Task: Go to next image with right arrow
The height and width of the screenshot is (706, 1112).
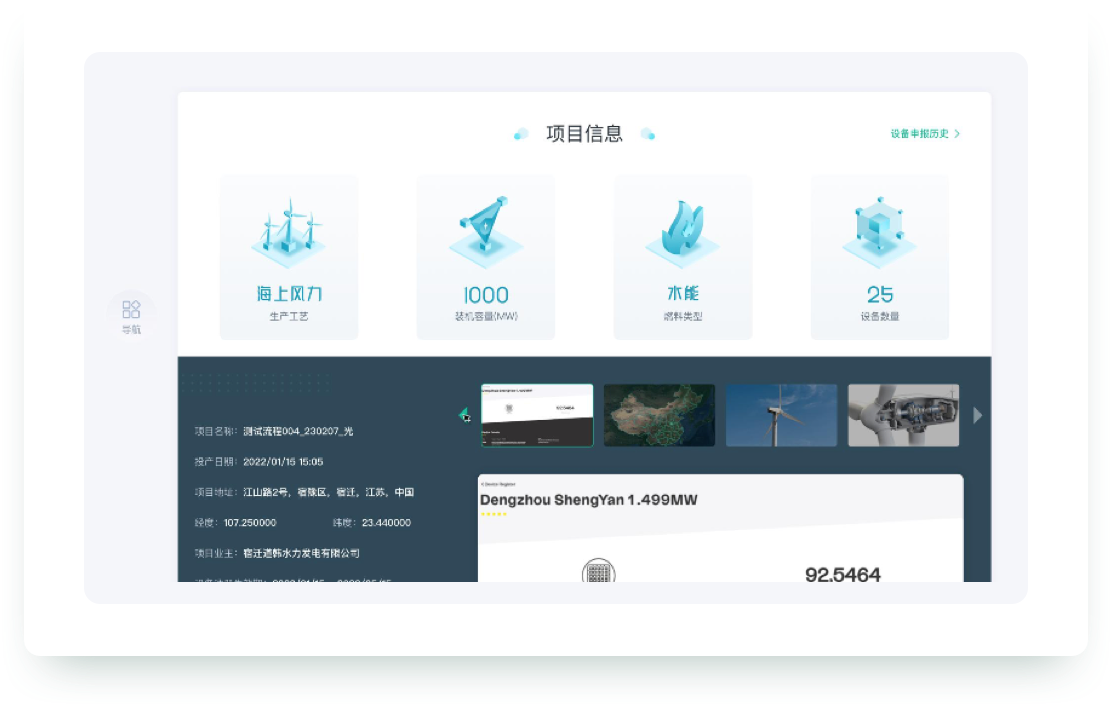Action: 977,415
